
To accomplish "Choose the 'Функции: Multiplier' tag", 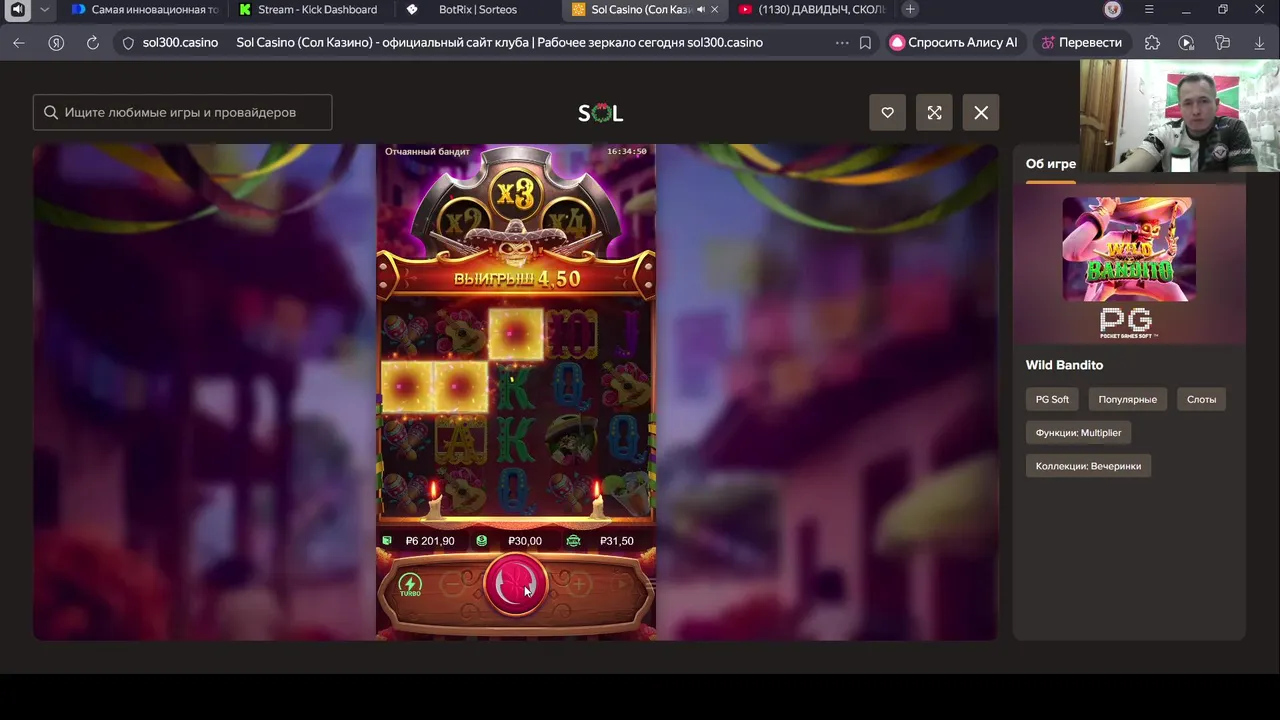I will (1078, 433).
